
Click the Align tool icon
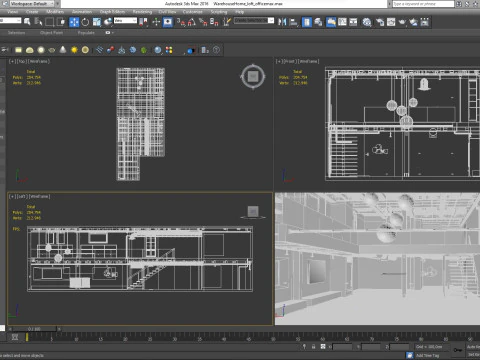tap(294, 22)
